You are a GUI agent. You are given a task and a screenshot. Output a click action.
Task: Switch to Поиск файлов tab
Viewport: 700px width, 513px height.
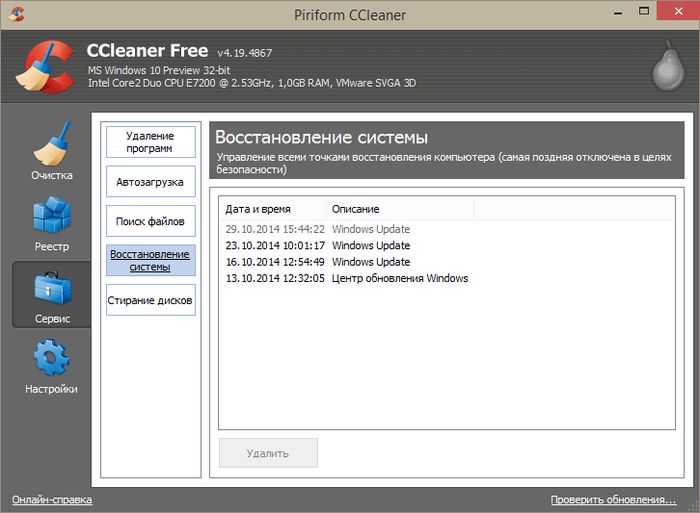[x=151, y=221]
